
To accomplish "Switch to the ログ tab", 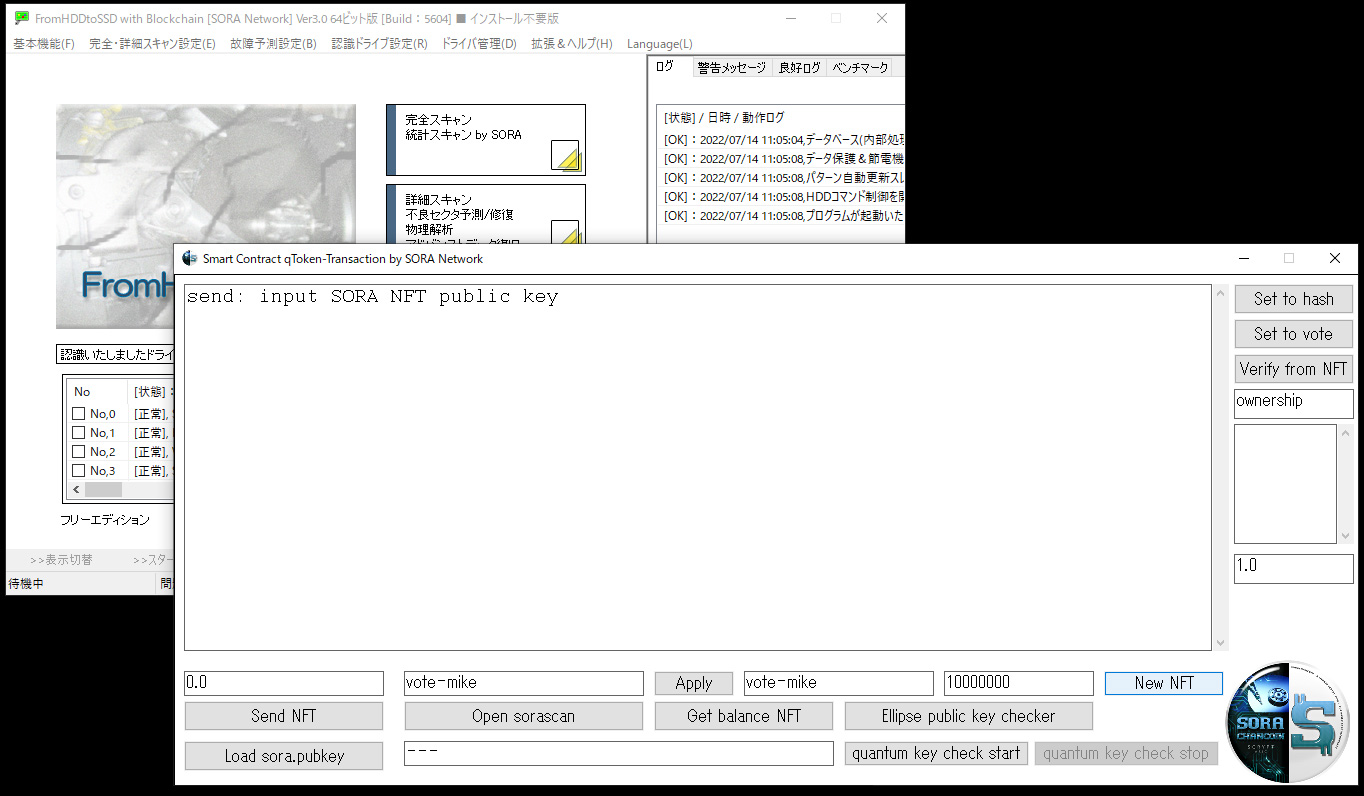I will point(669,66).
